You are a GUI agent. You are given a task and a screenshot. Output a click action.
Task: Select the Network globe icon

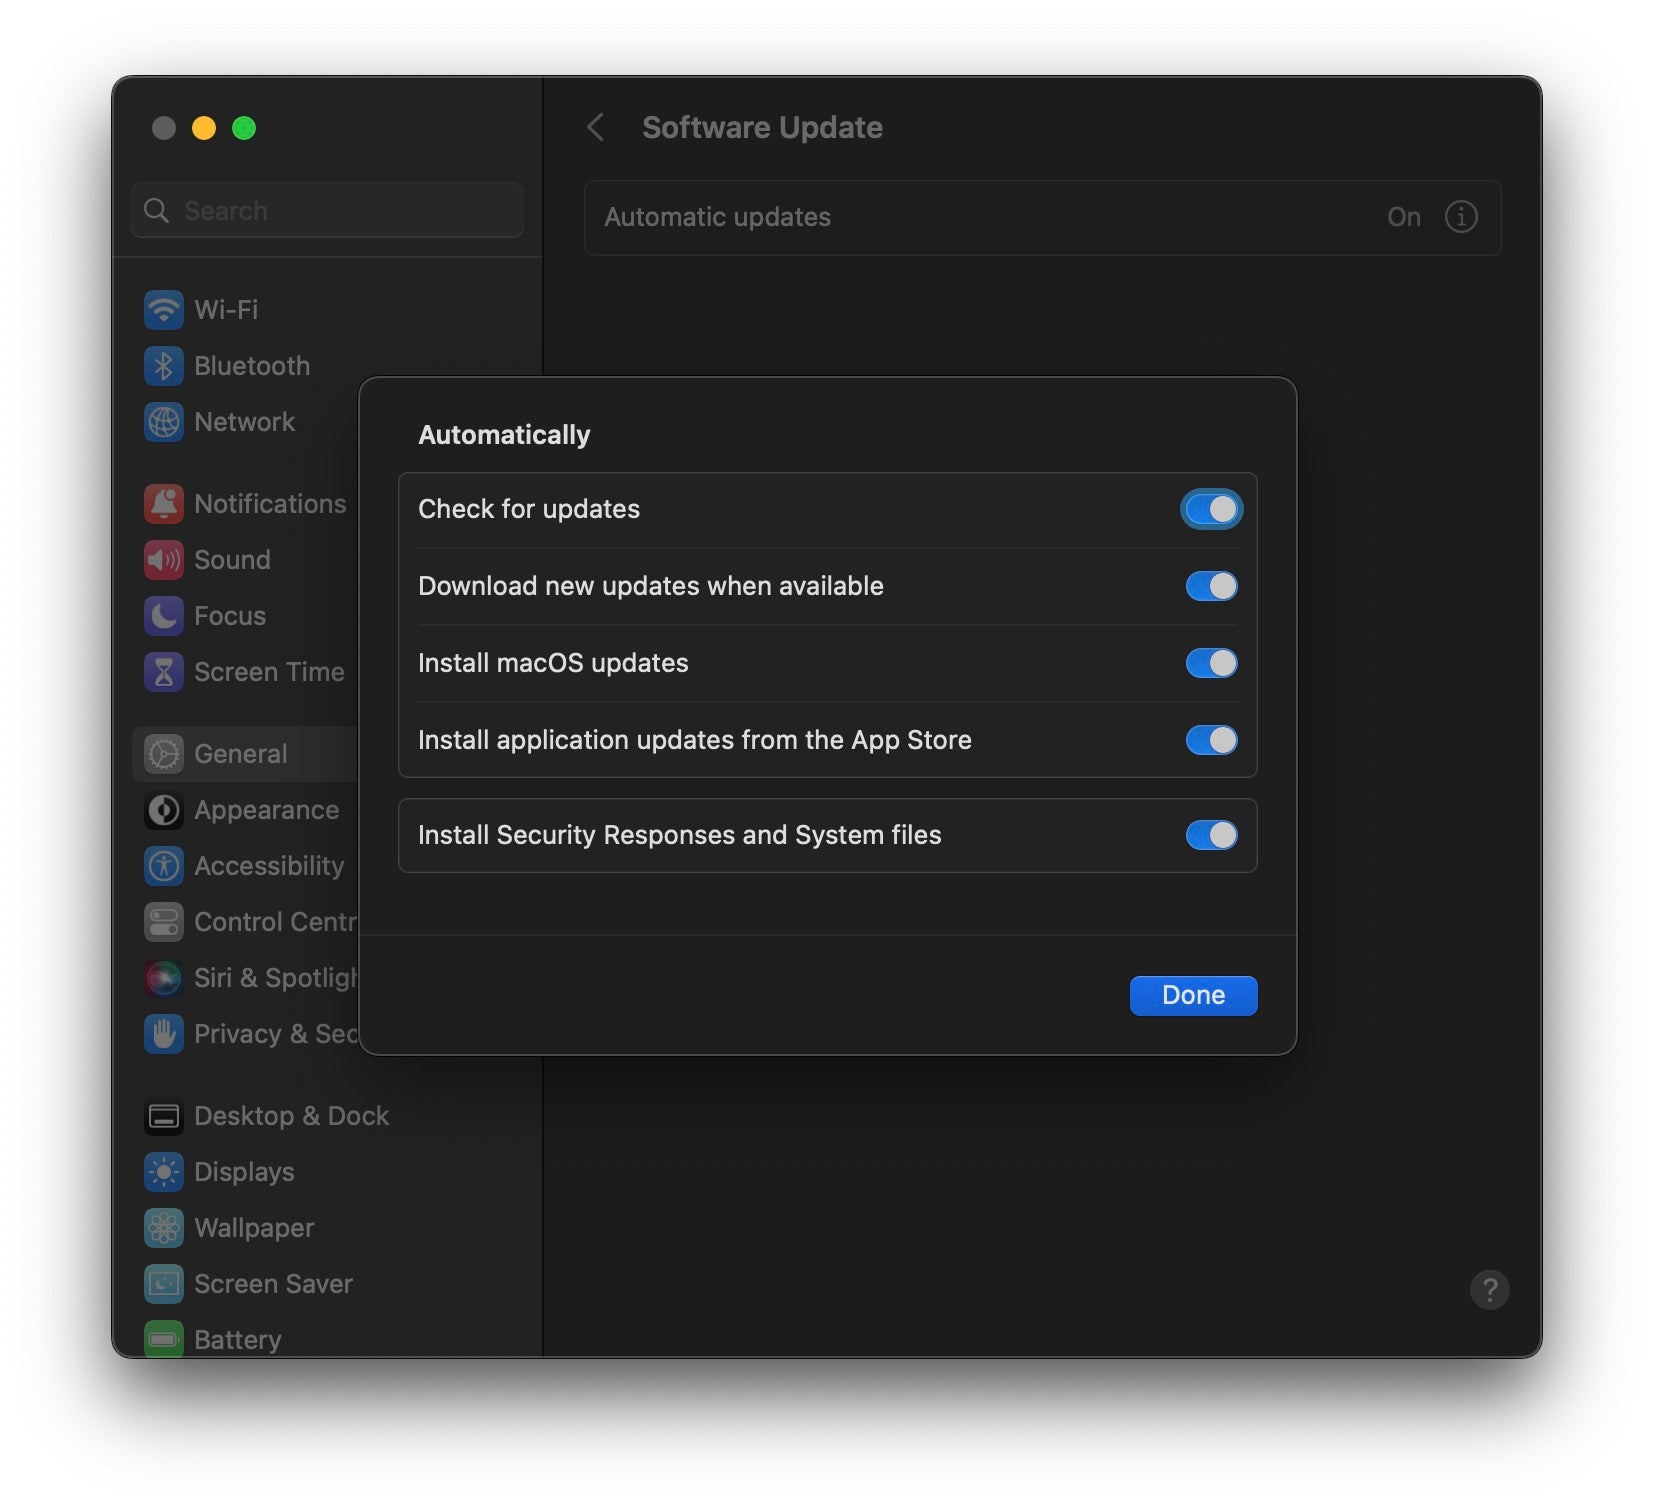[x=163, y=422]
